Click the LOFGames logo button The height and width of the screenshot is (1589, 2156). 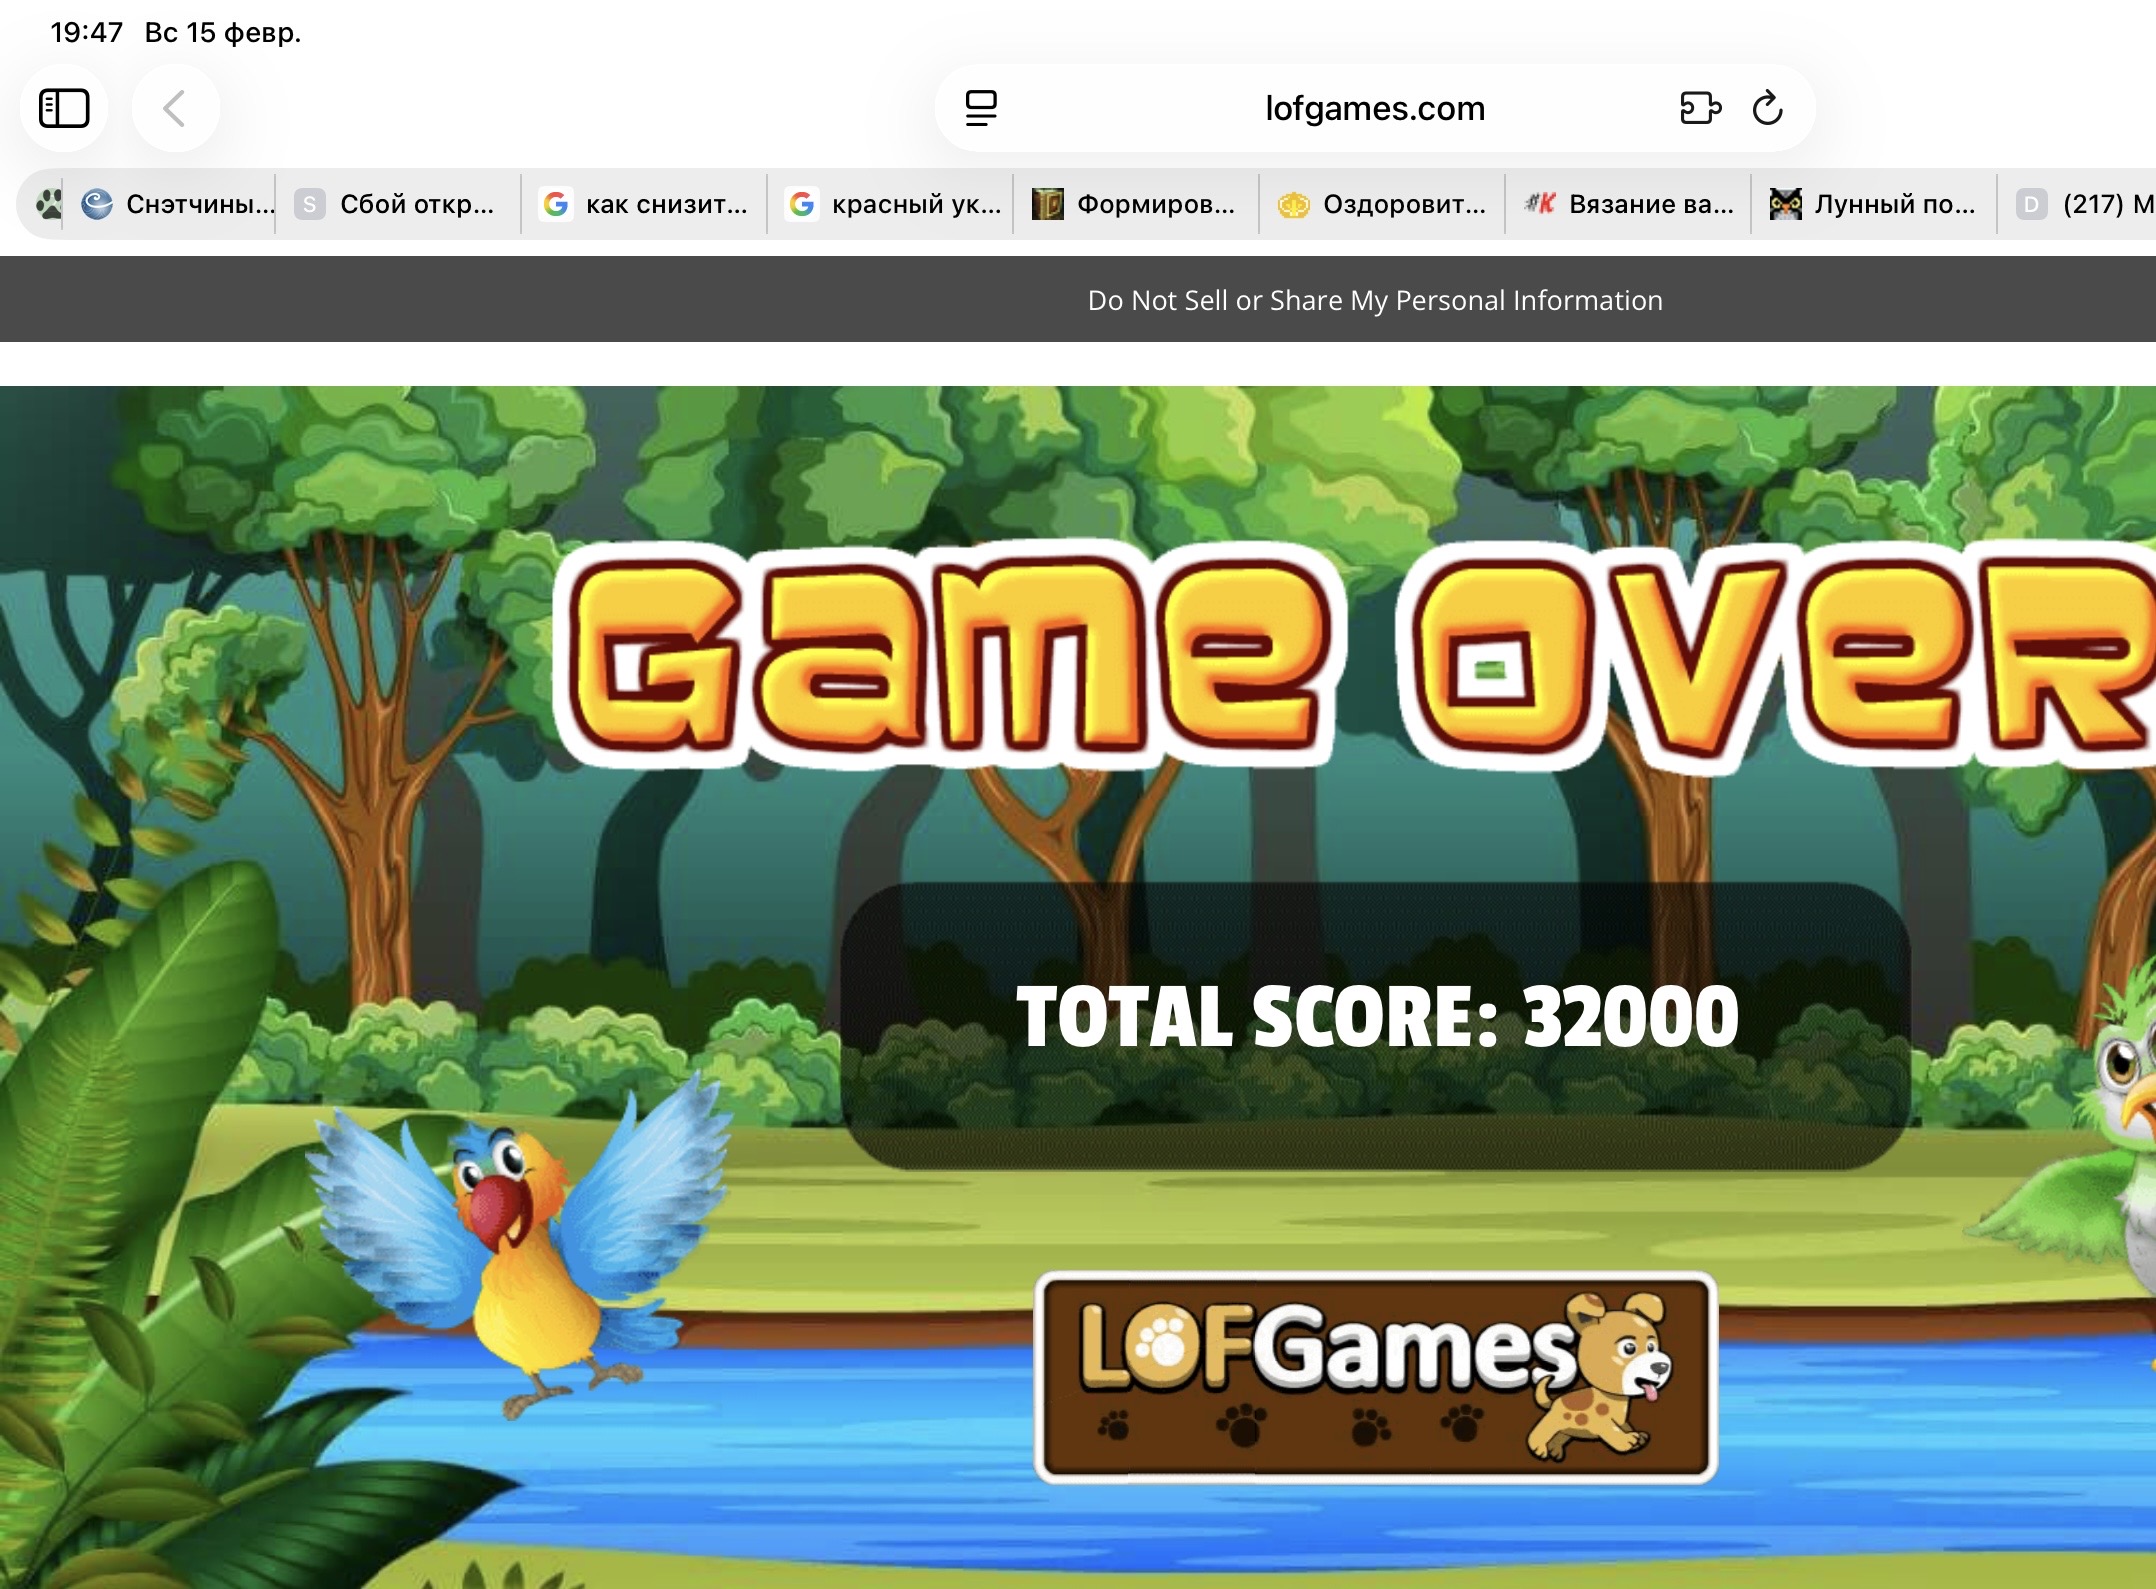click(x=1376, y=1376)
